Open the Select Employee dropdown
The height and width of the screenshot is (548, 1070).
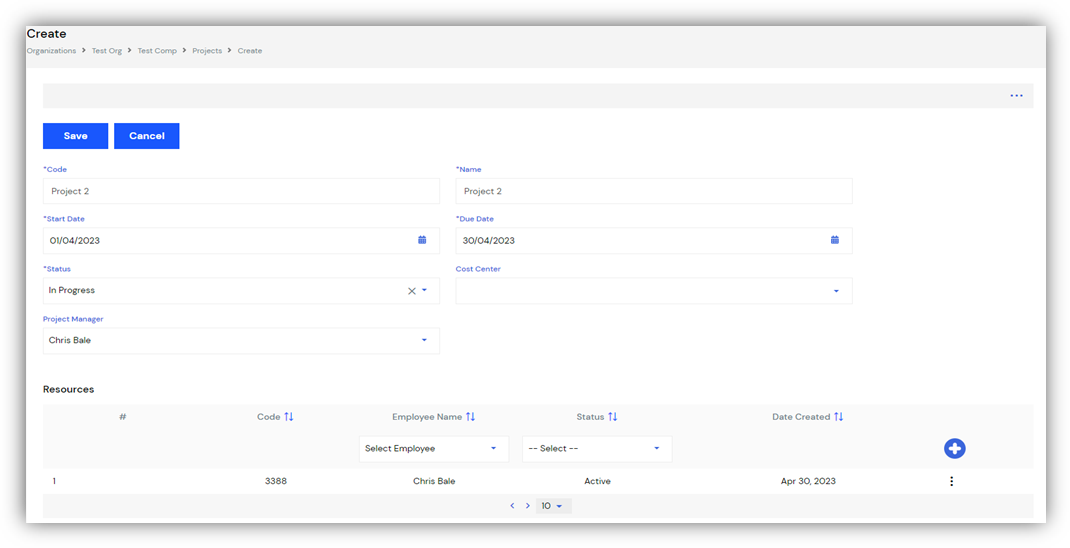click(434, 449)
